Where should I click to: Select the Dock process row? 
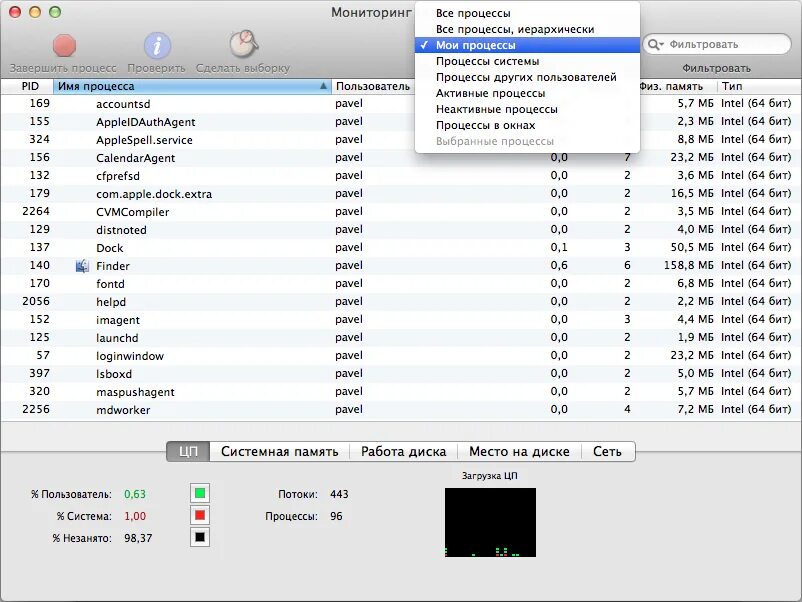pyautogui.click(x=401, y=248)
